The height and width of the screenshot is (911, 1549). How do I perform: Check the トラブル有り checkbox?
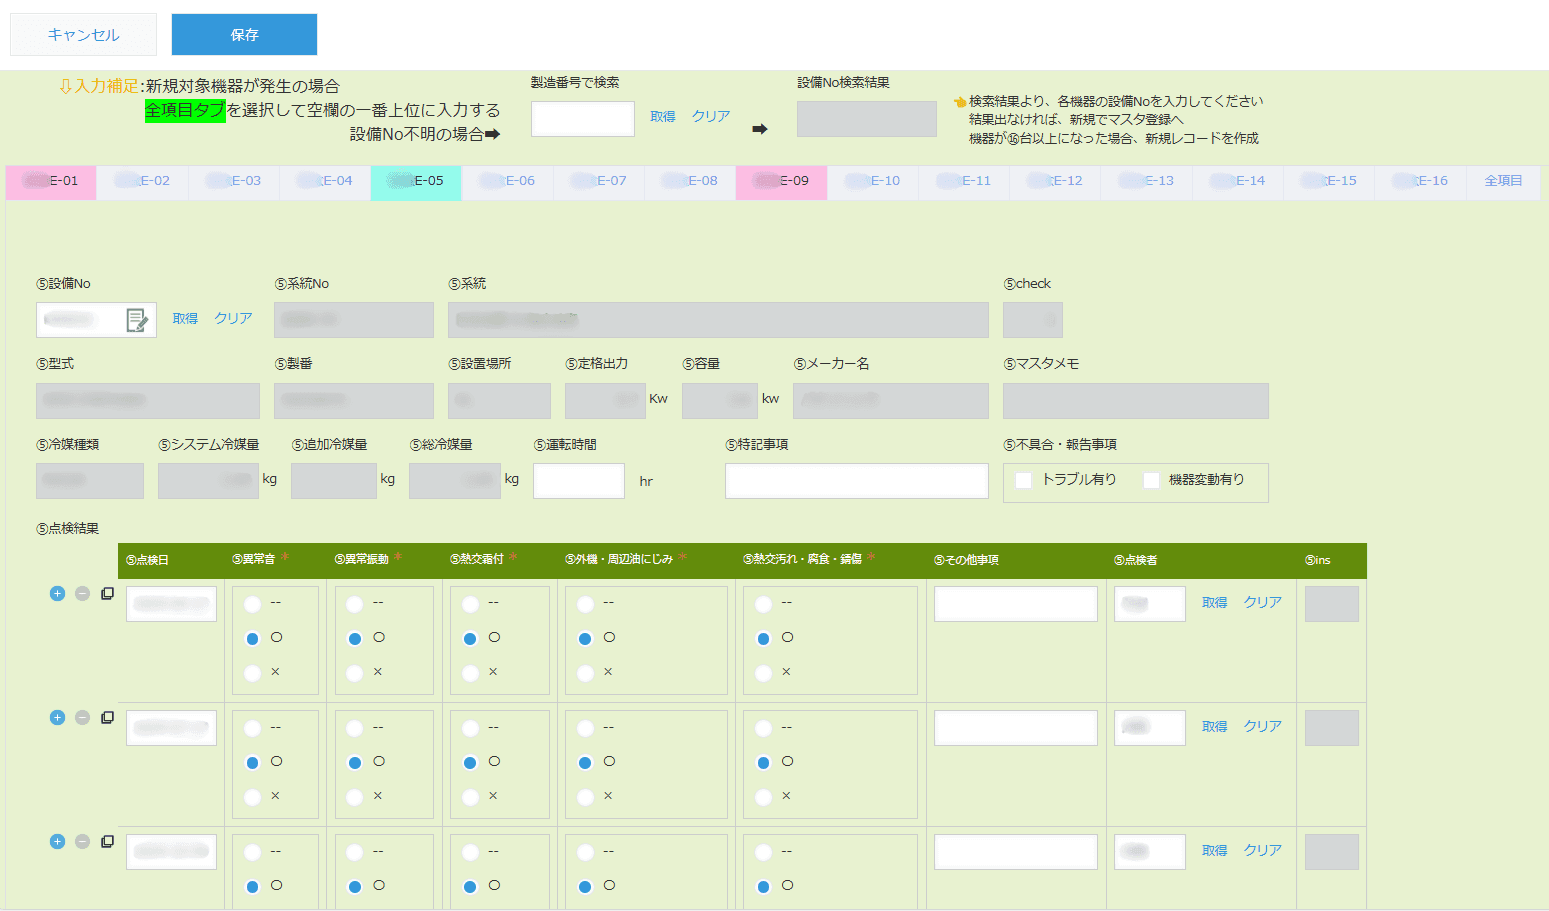click(x=1023, y=480)
